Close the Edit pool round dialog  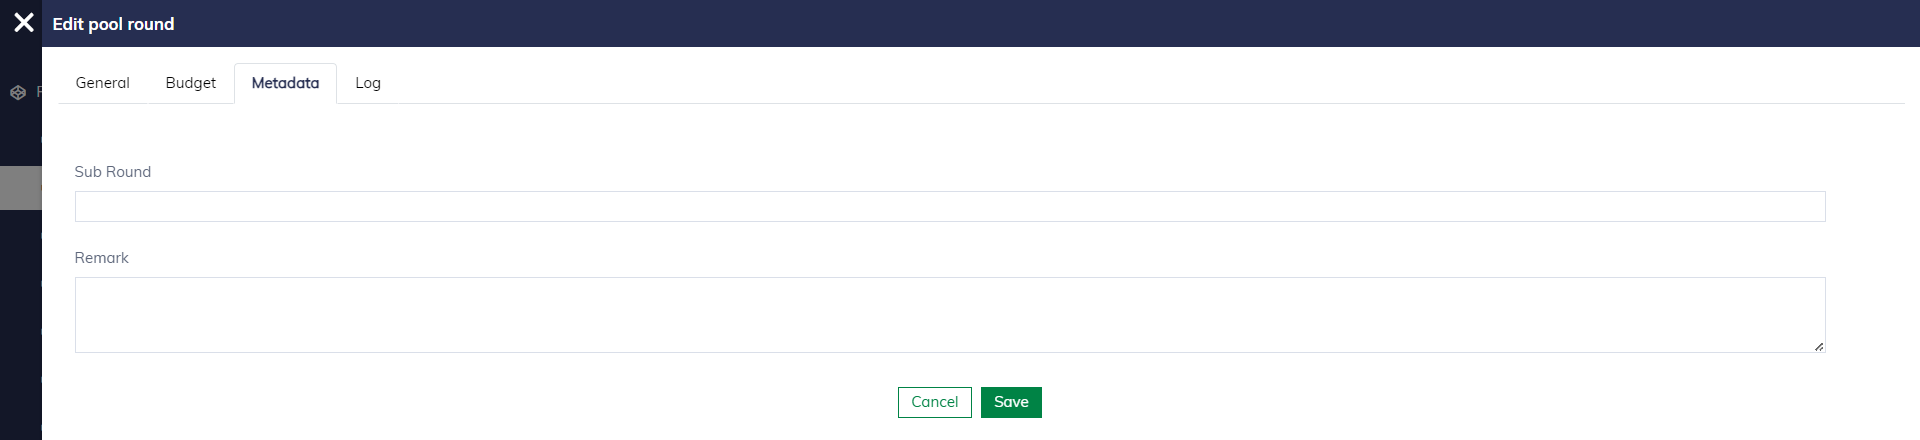pyautogui.click(x=24, y=23)
